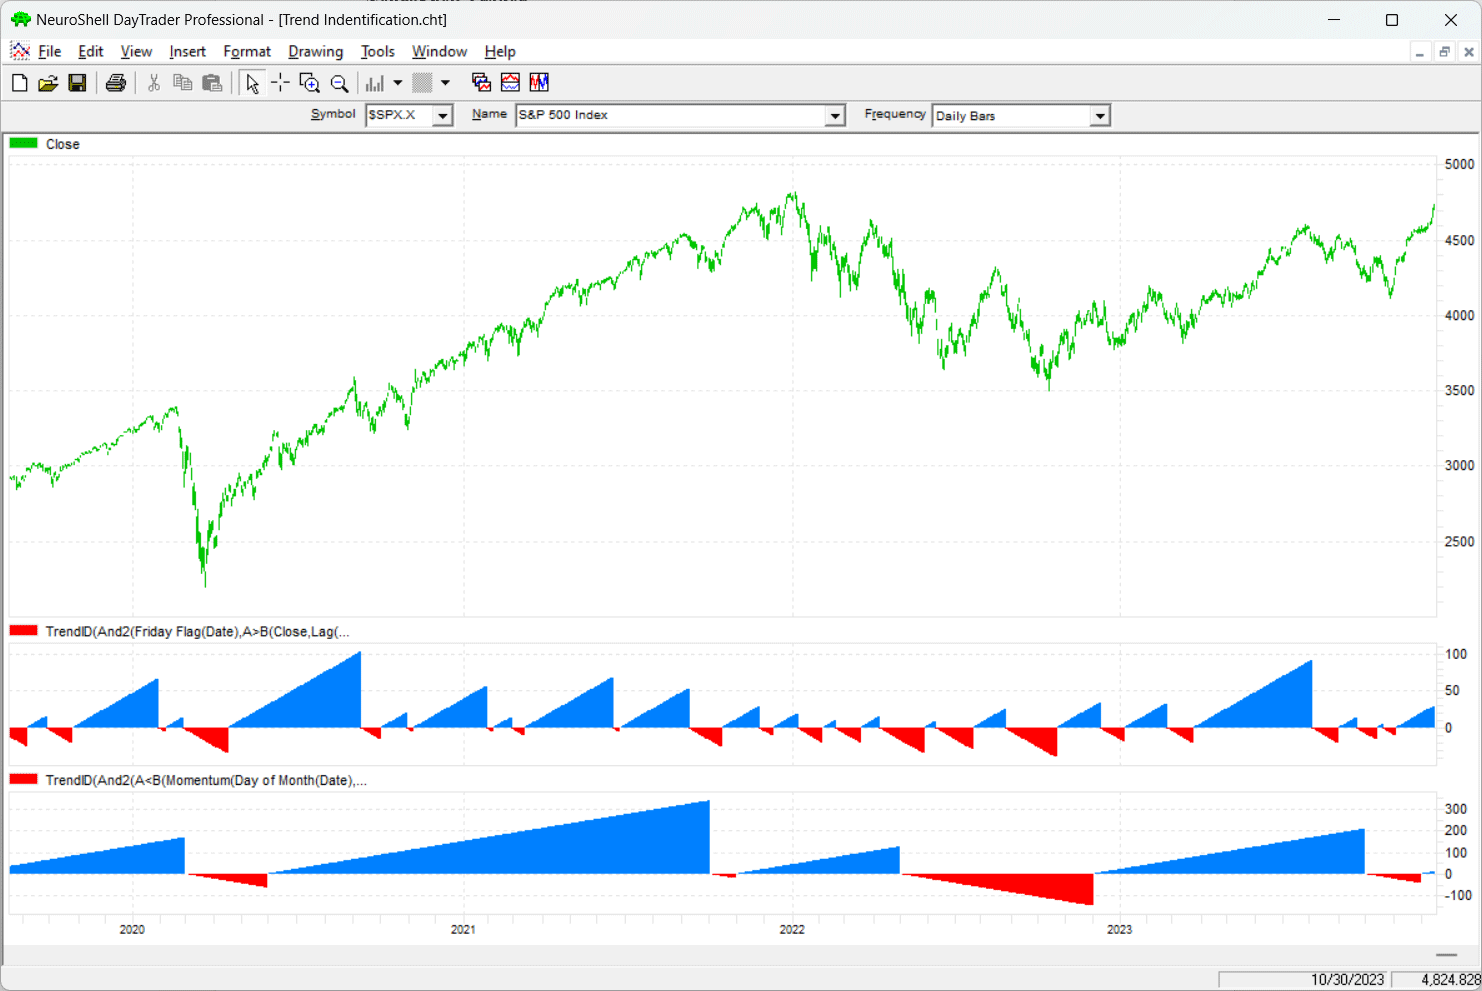The image size is (1482, 991).
Task: Open the Window menu
Action: click(x=439, y=52)
